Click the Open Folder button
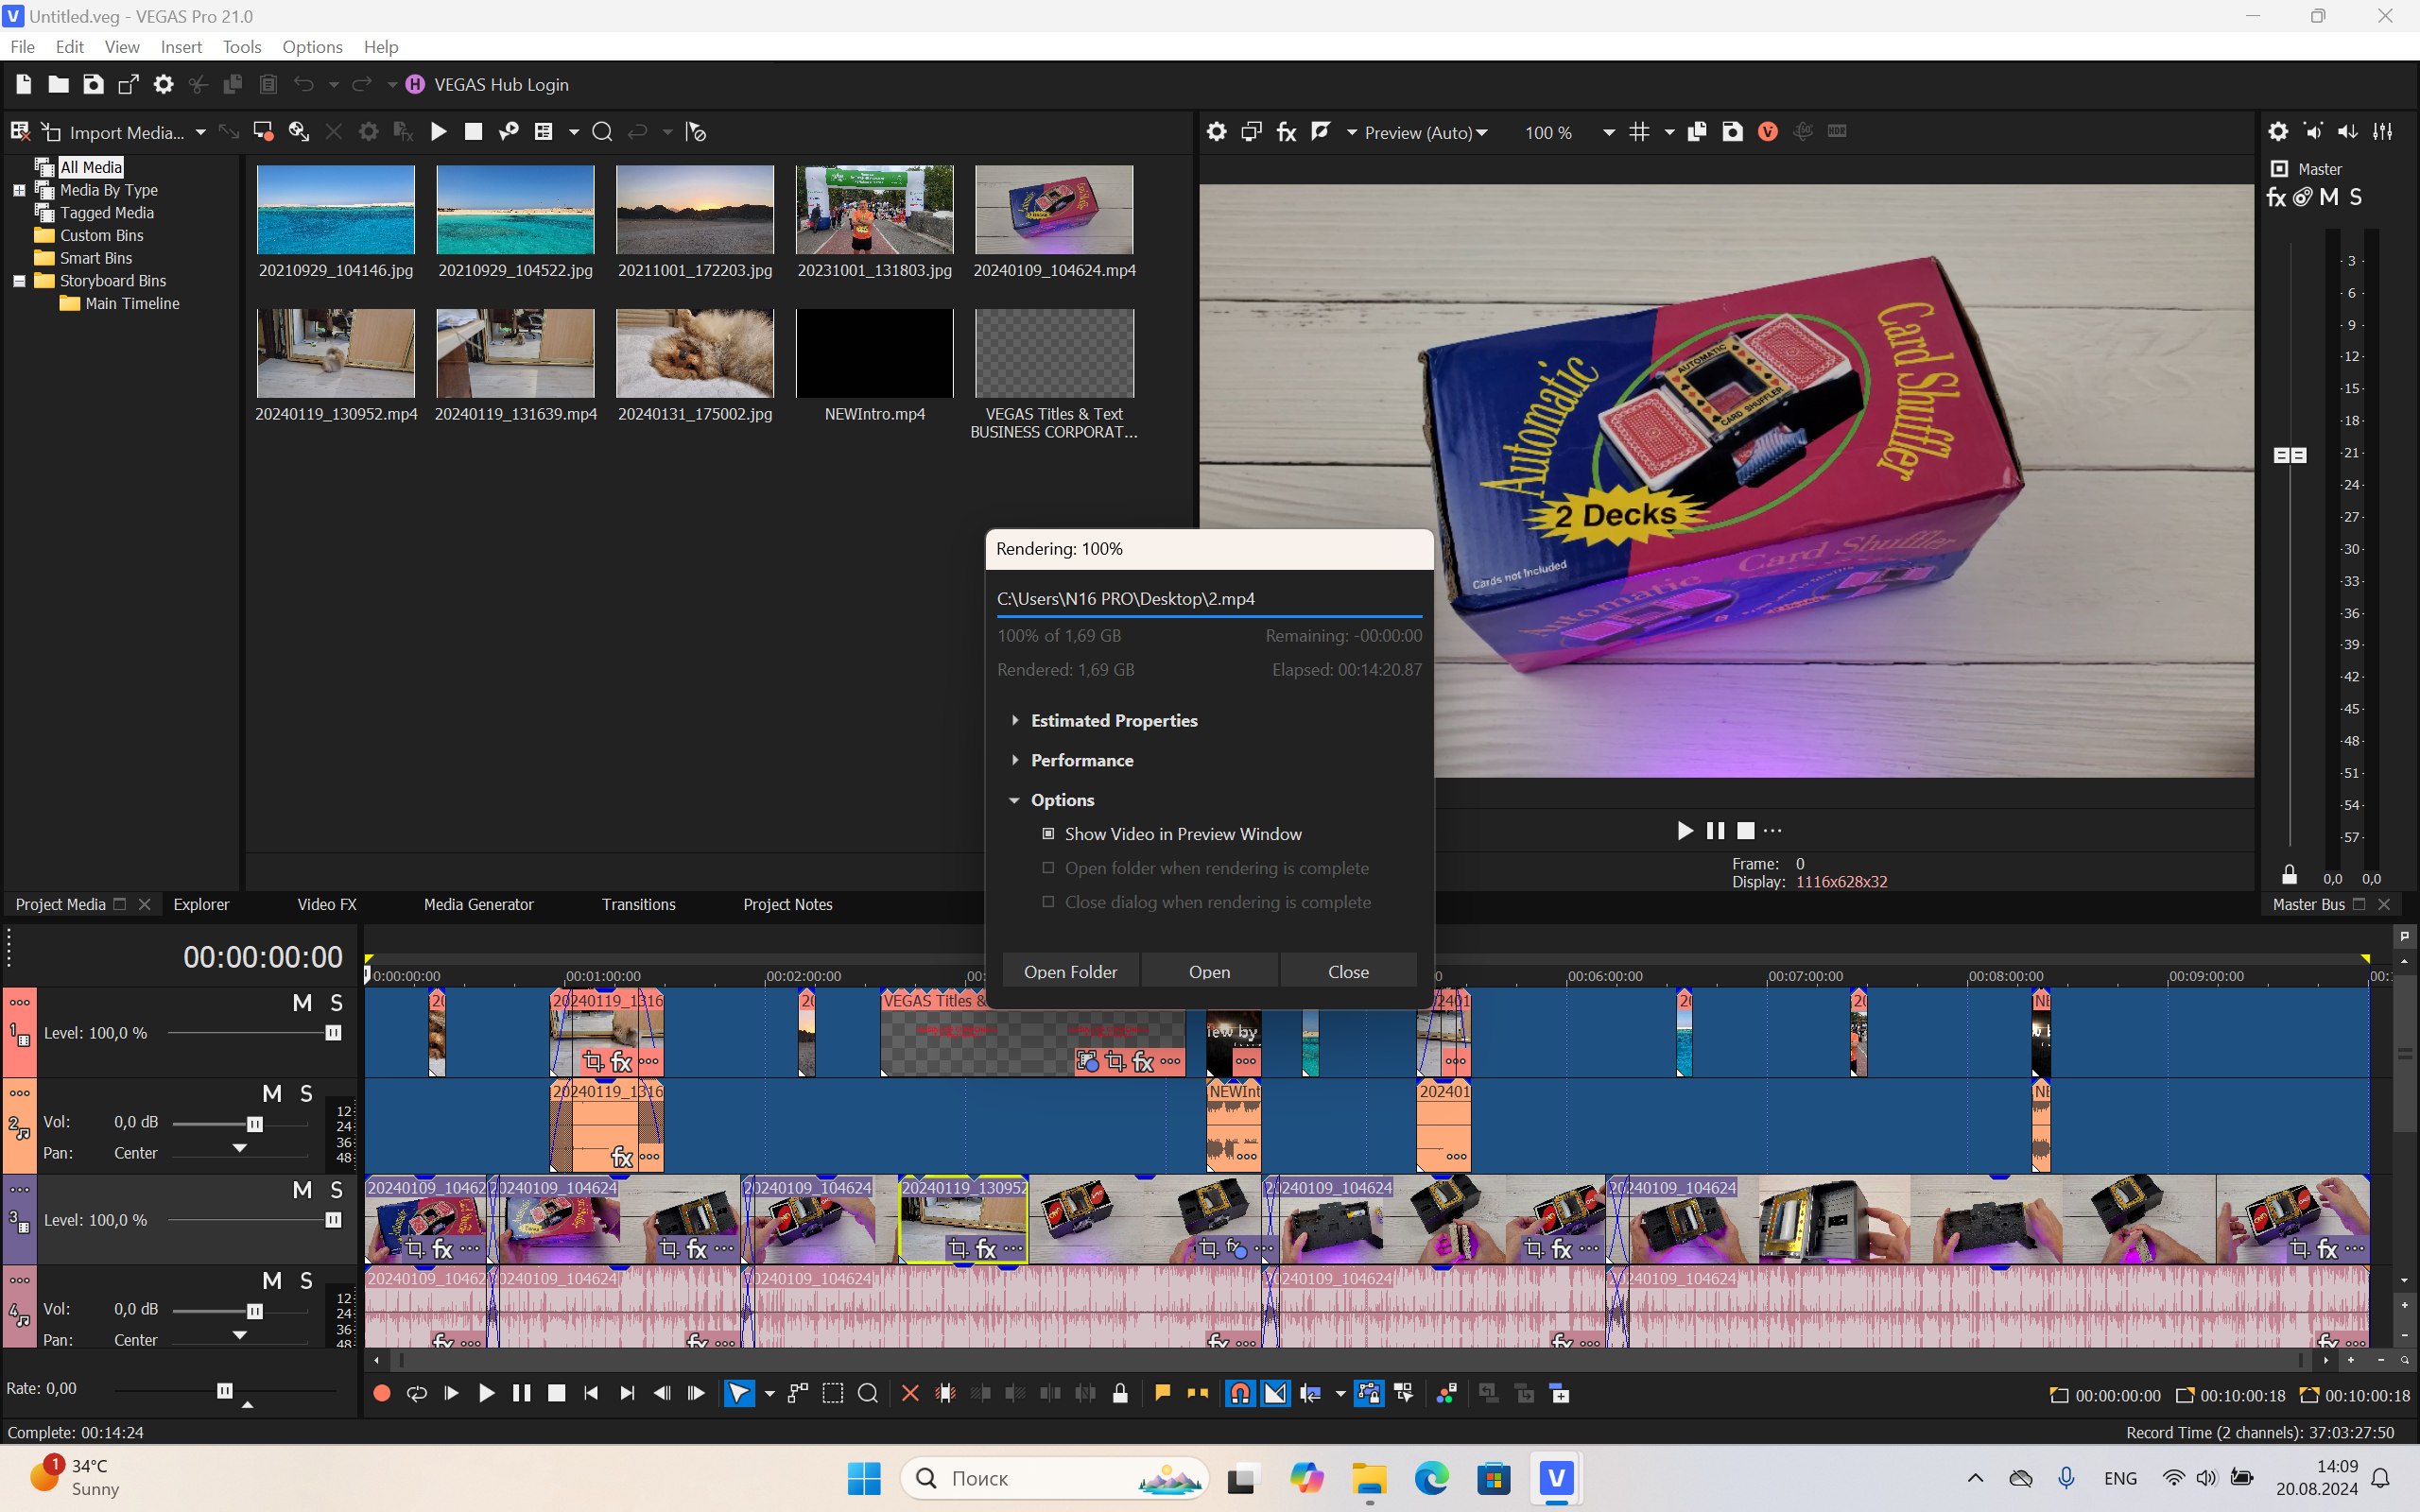2420x1512 pixels. [x=1070, y=972]
